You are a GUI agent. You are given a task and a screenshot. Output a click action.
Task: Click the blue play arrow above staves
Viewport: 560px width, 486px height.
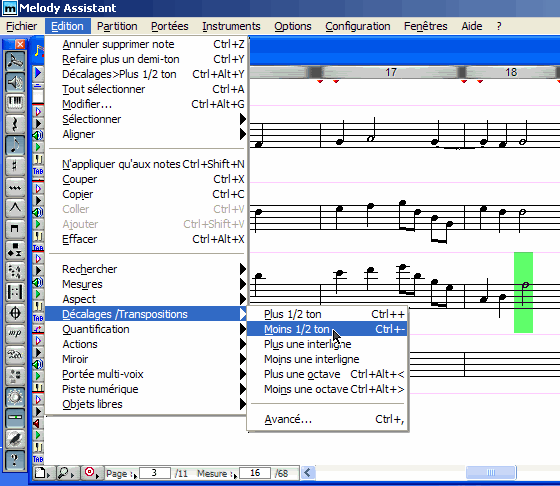point(38,73)
